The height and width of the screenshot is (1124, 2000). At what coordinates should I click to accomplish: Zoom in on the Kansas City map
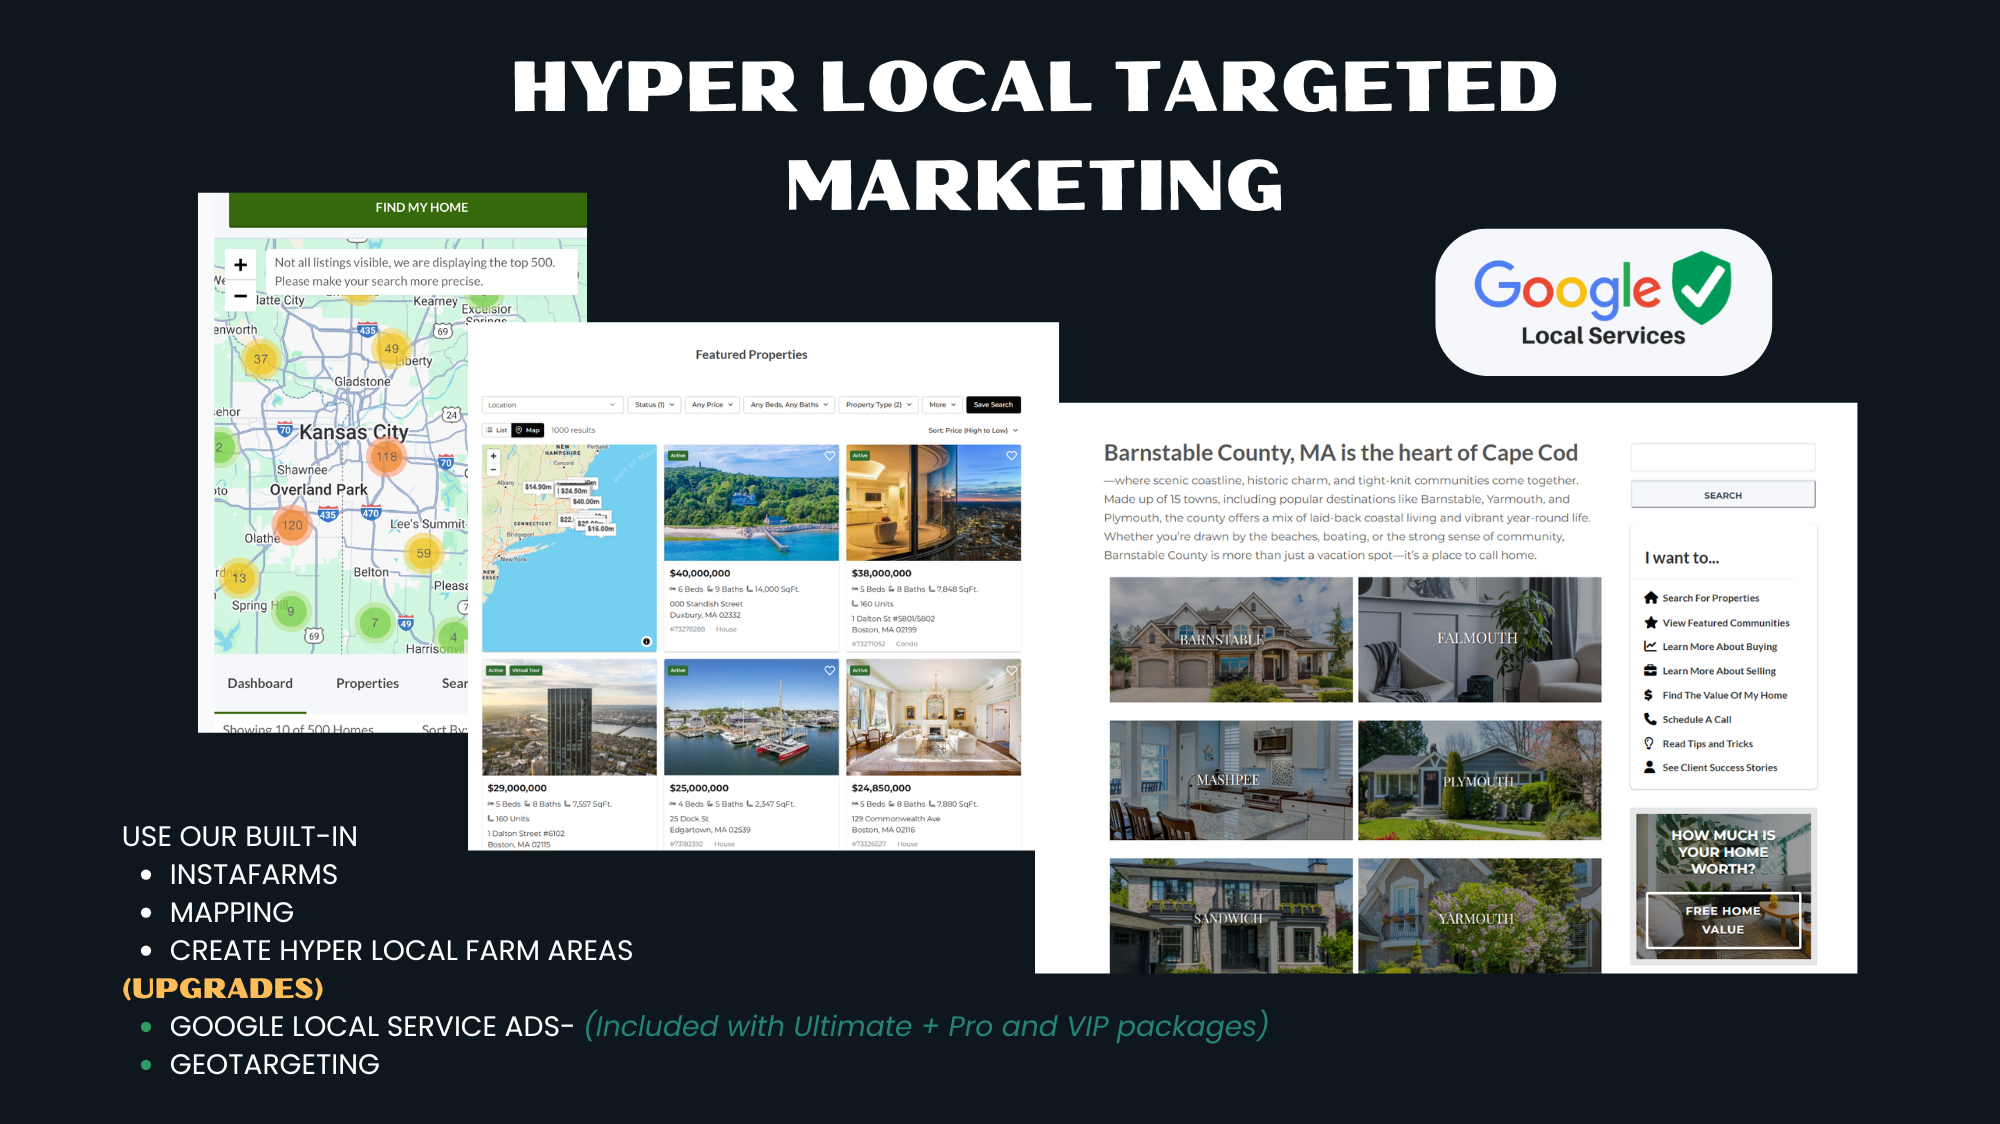click(x=240, y=265)
